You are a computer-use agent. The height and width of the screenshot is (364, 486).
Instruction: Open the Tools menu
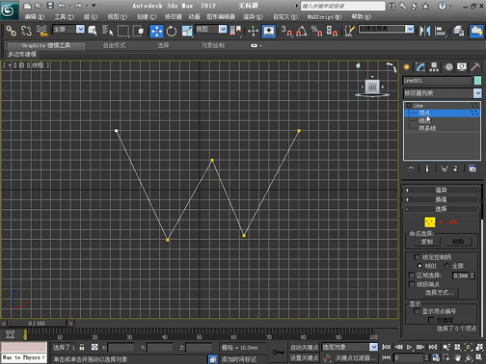[x=63, y=17]
